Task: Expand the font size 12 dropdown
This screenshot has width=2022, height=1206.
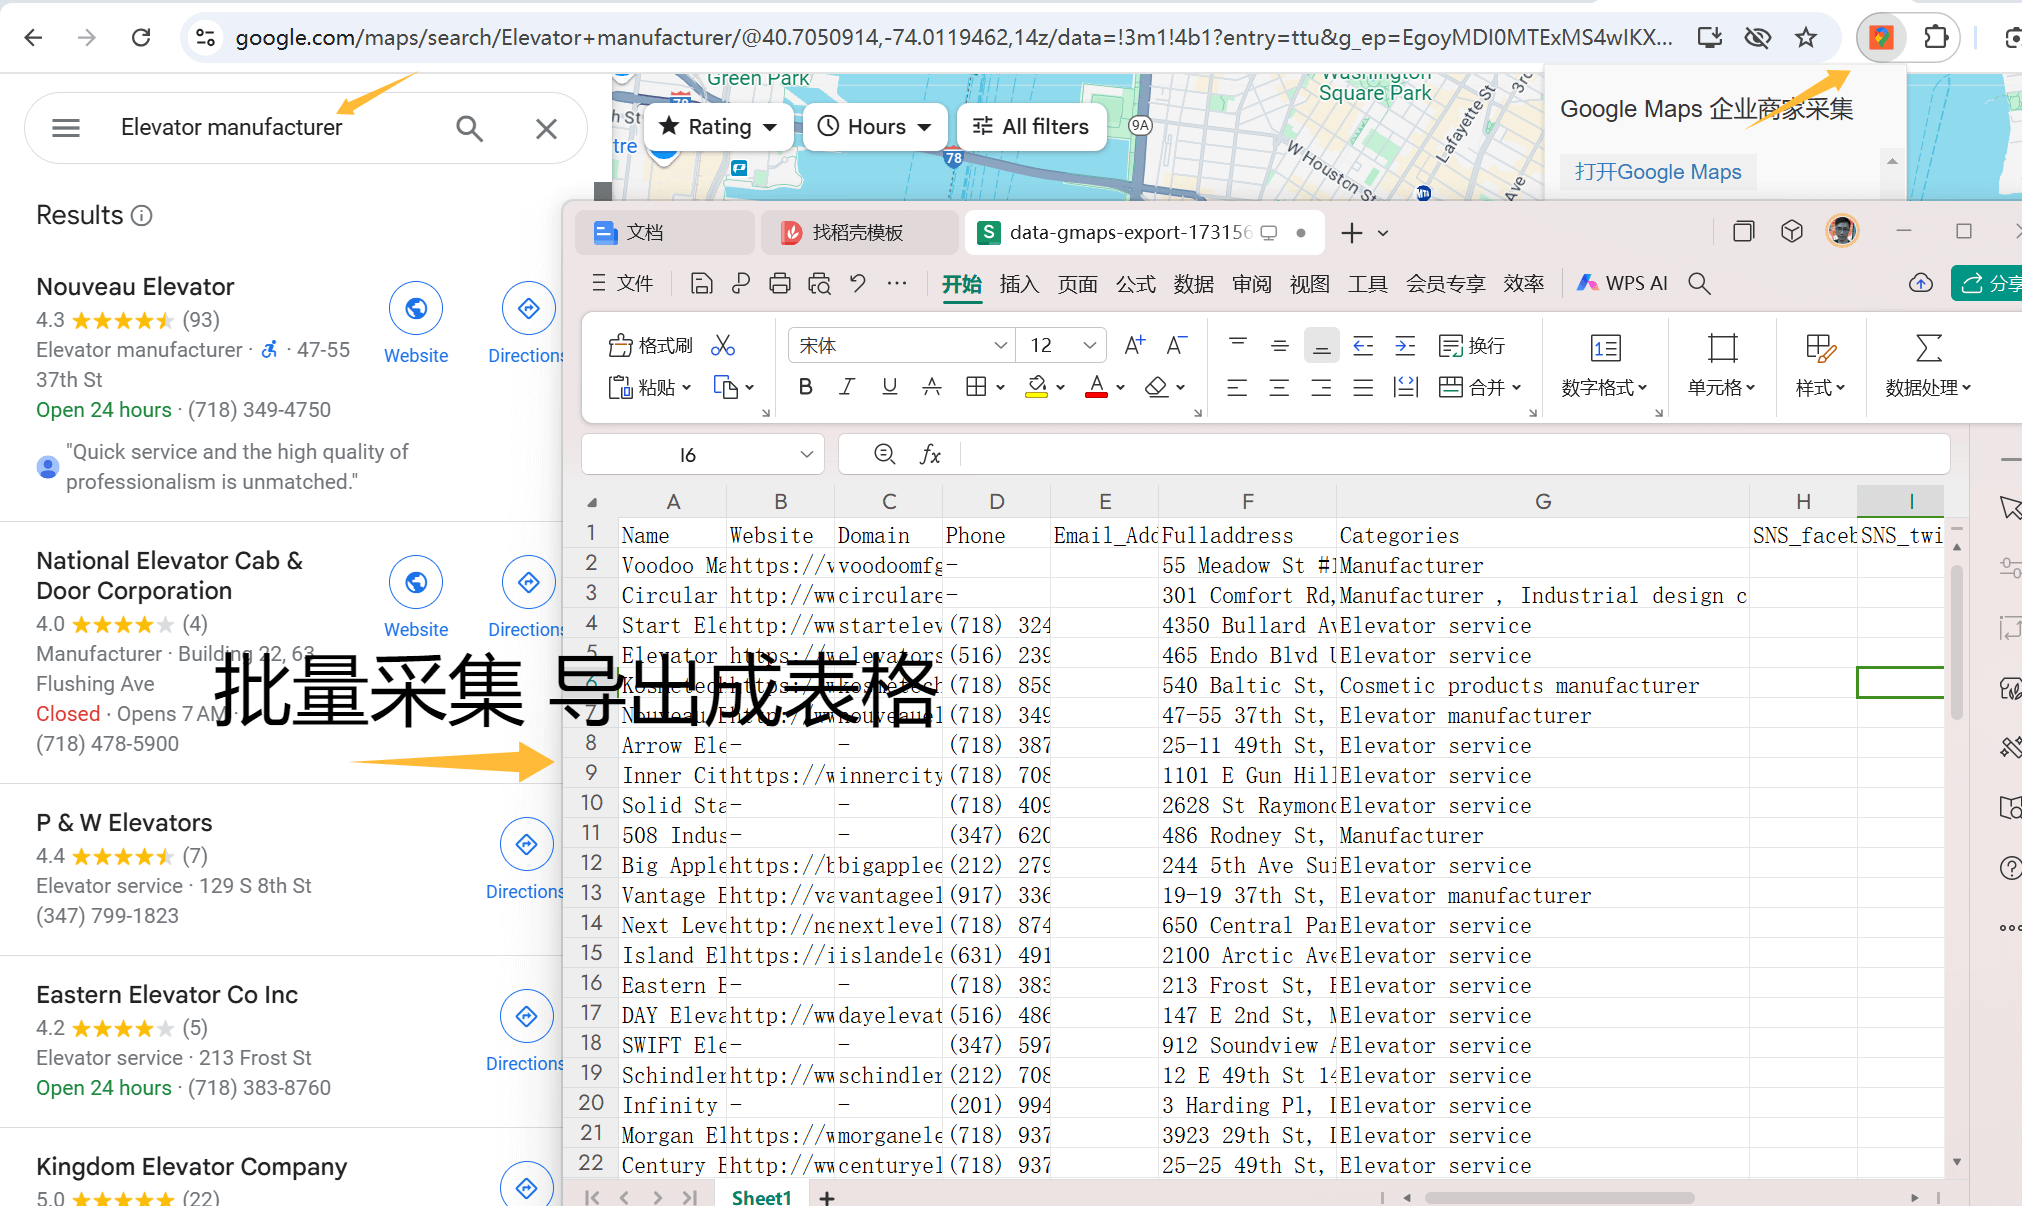Action: [x=1089, y=346]
